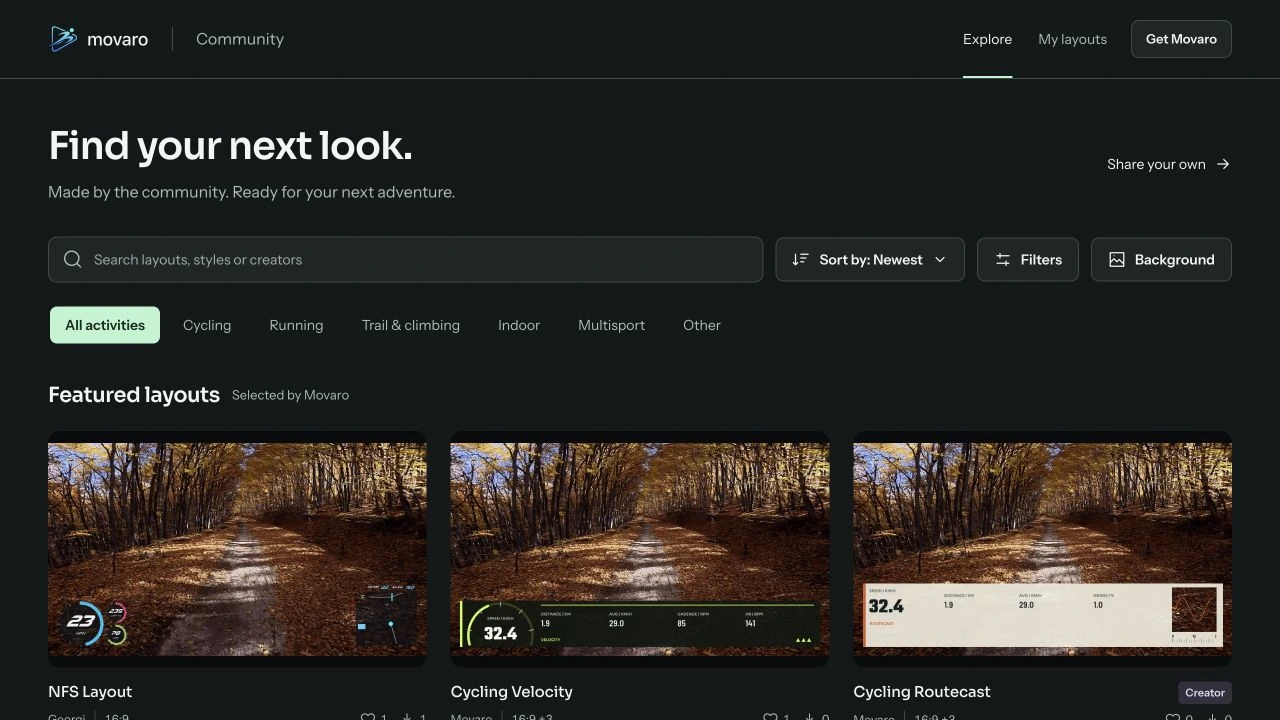Viewport: 1280px width, 720px height.
Task: Click the Cycling Routecast title
Action: point(922,692)
